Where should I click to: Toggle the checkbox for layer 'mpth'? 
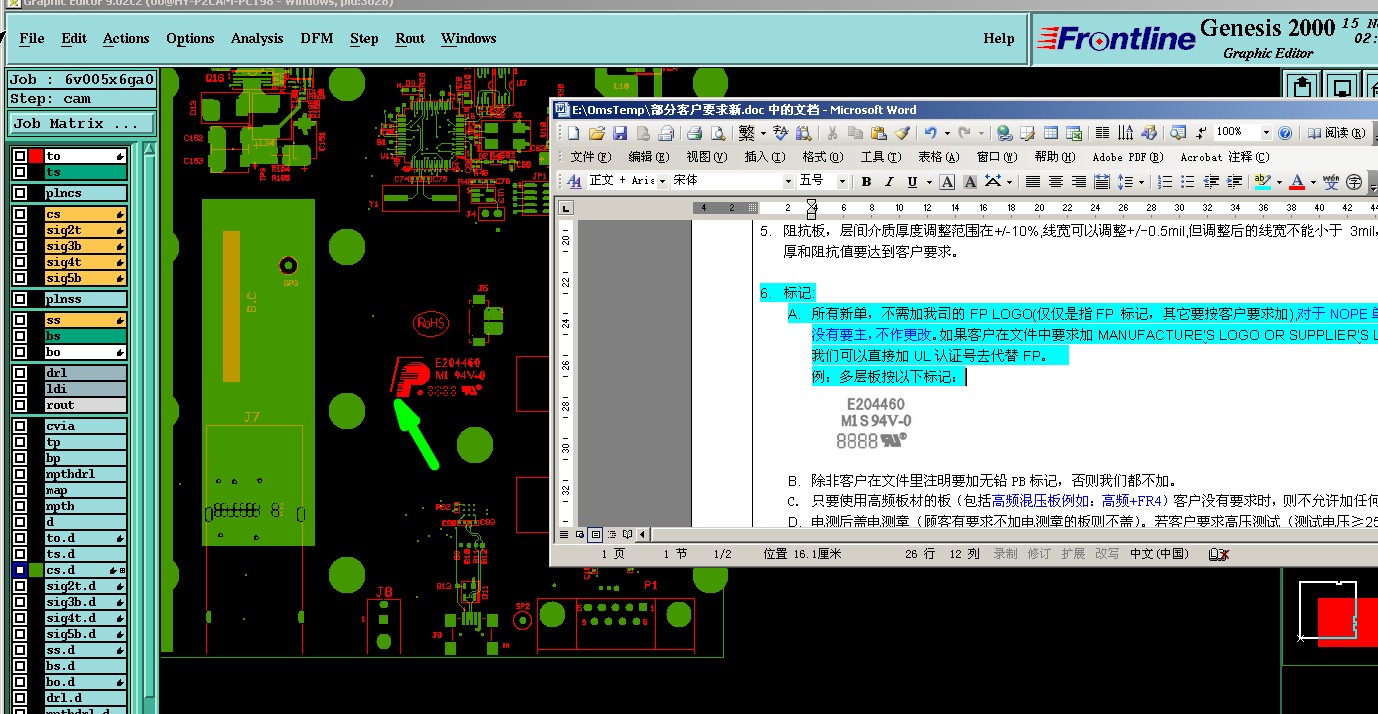click(20, 506)
